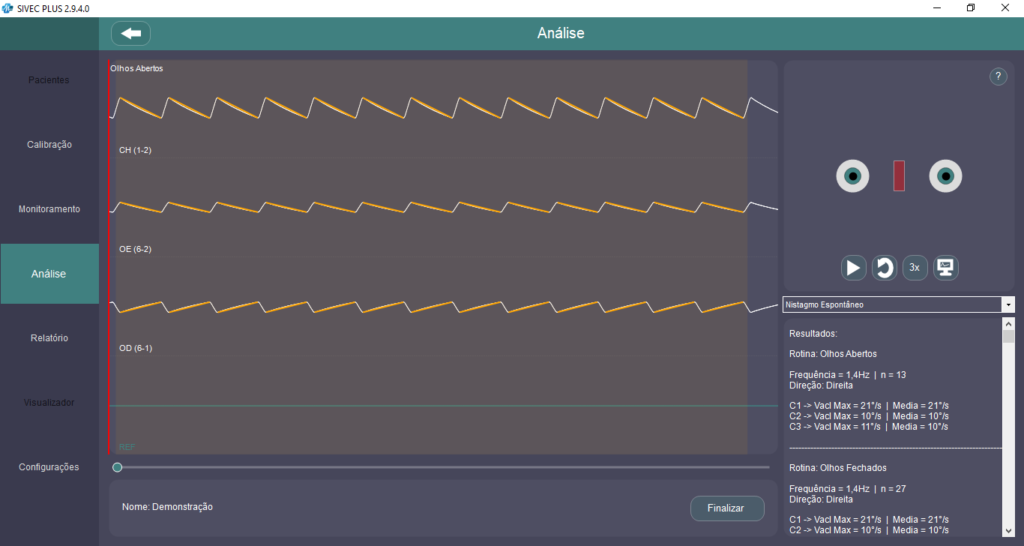Click the back arrow button

[x=131, y=33]
